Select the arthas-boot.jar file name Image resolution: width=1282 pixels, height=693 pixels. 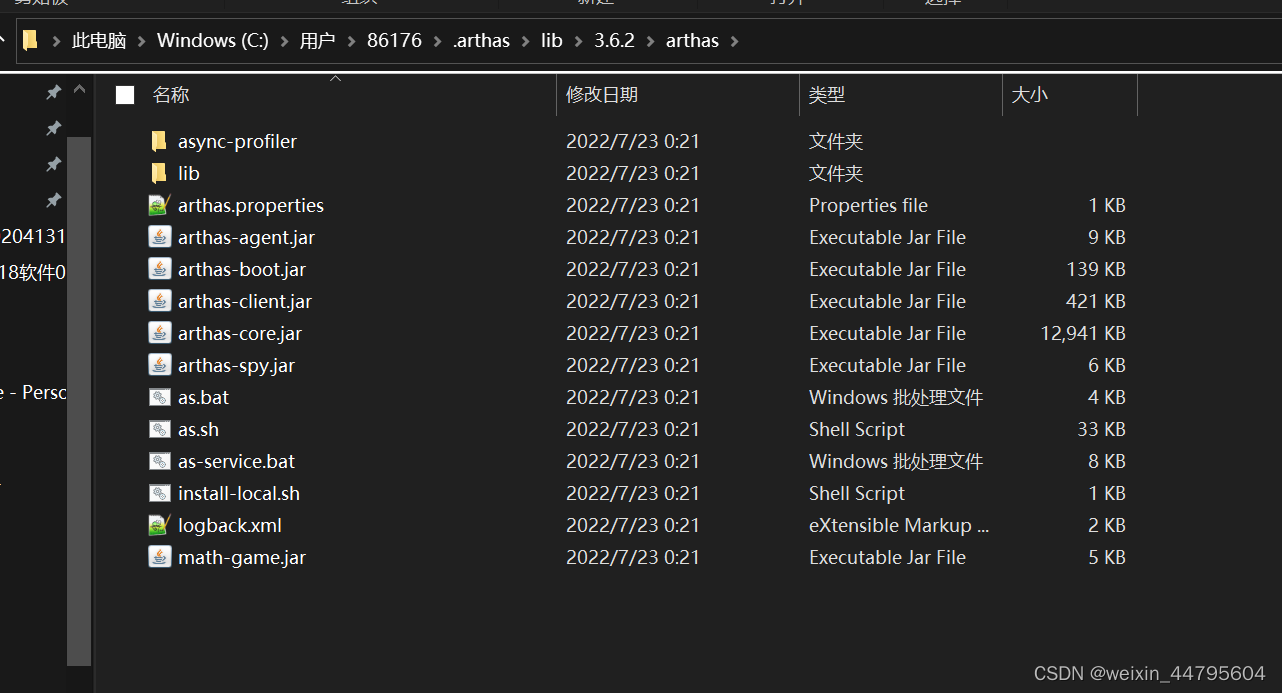tap(242, 269)
